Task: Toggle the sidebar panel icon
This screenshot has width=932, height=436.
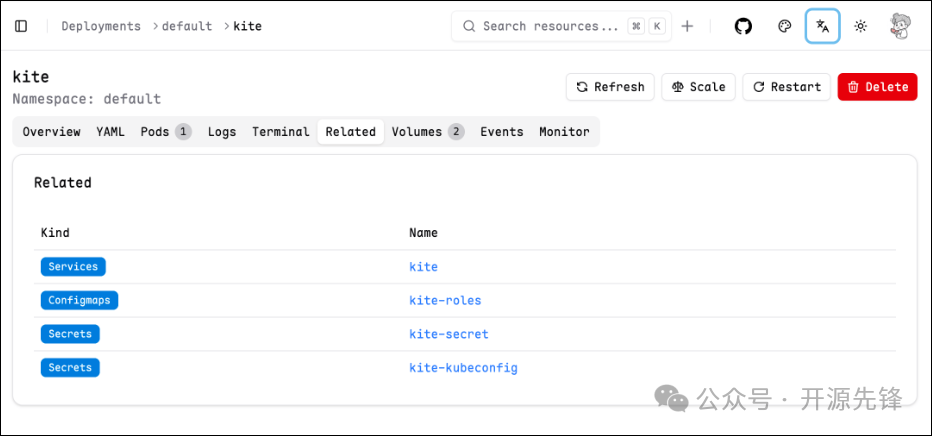Action: [21, 26]
